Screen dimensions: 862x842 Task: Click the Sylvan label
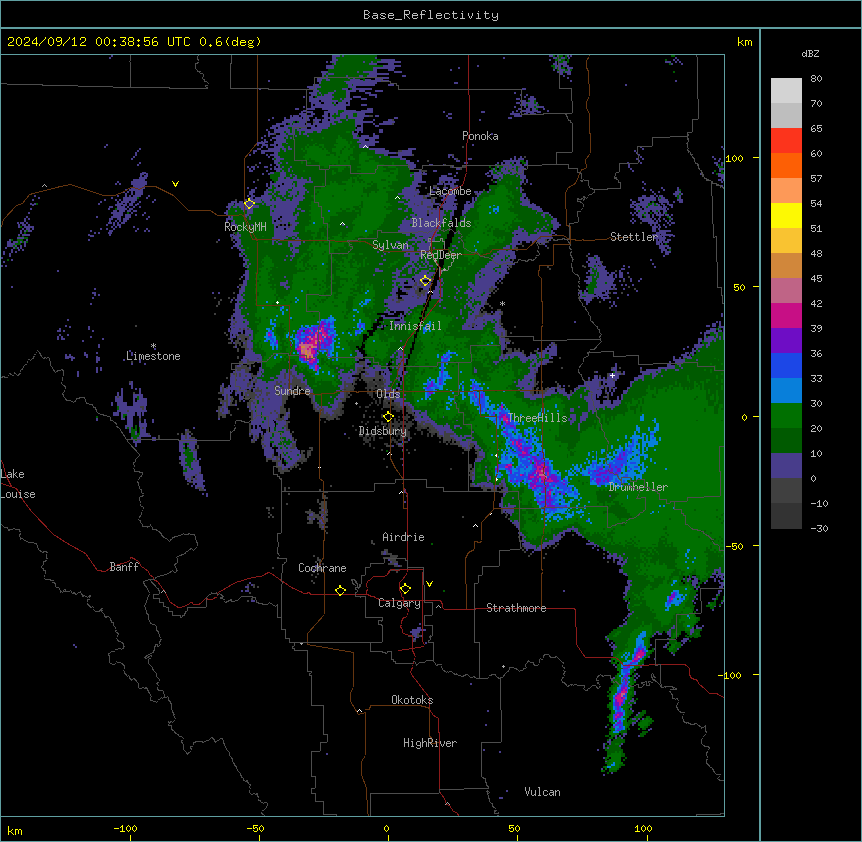[x=390, y=245]
